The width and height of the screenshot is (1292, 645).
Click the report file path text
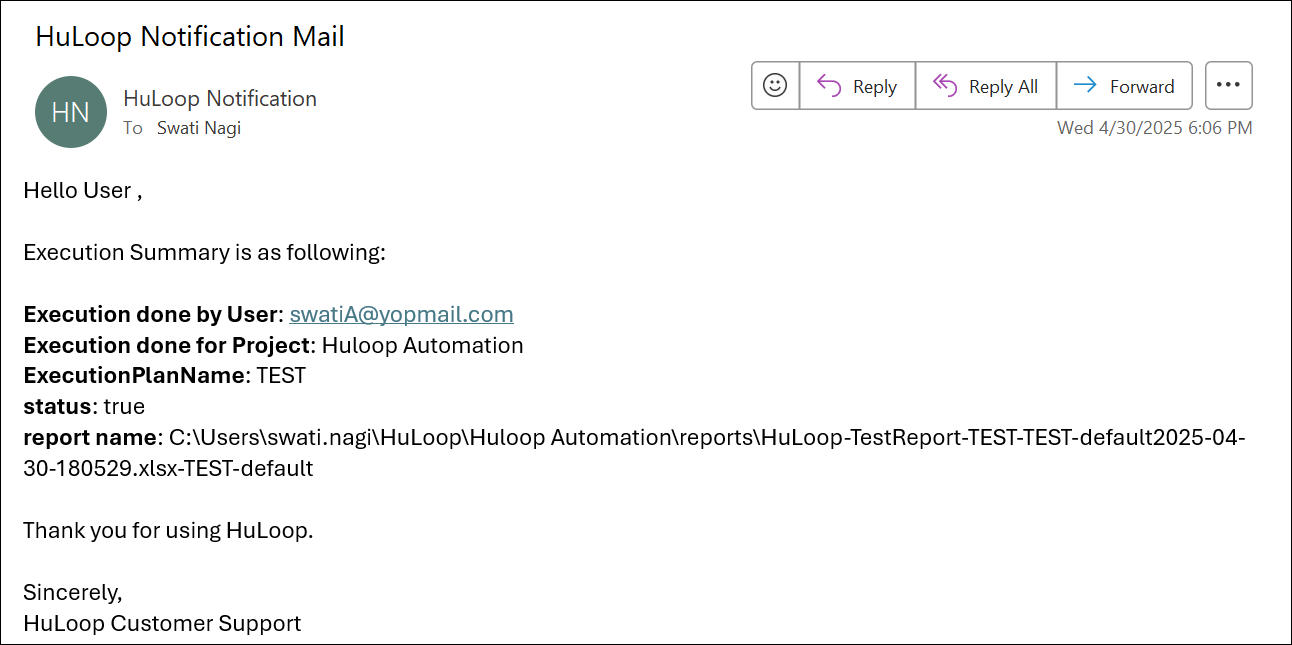[700, 438]
